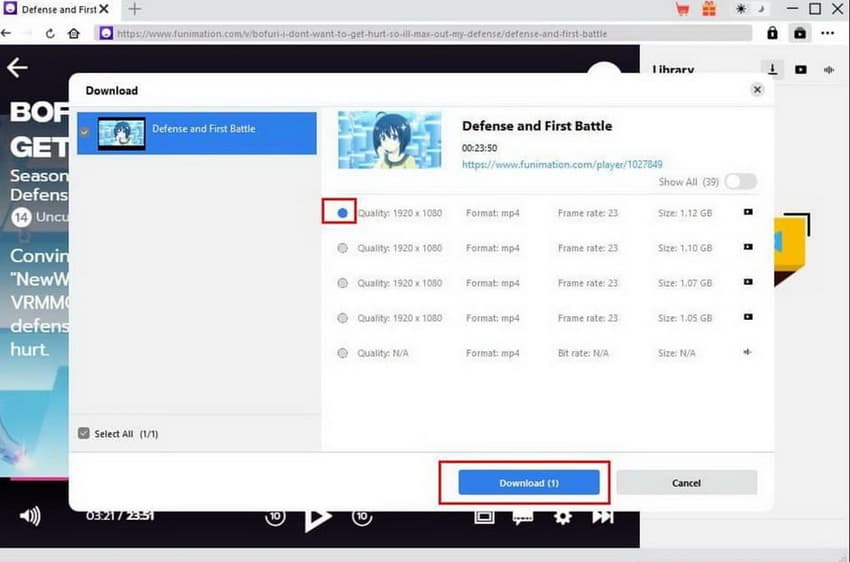Open the gift box icon
This screenshot has width=850, height=562.
coord(709,10)
